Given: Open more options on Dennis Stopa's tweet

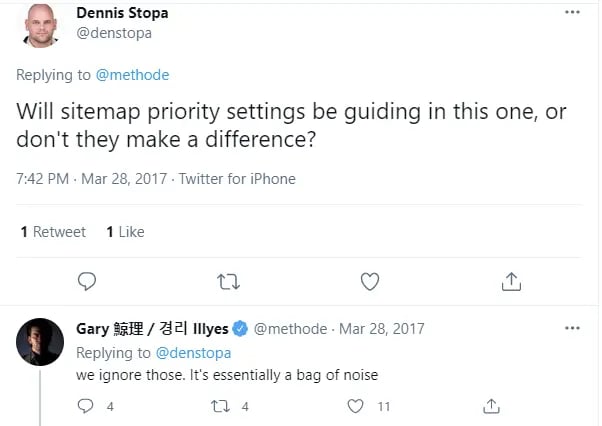Looking at the screenshot, I should [x=572, y=13].
